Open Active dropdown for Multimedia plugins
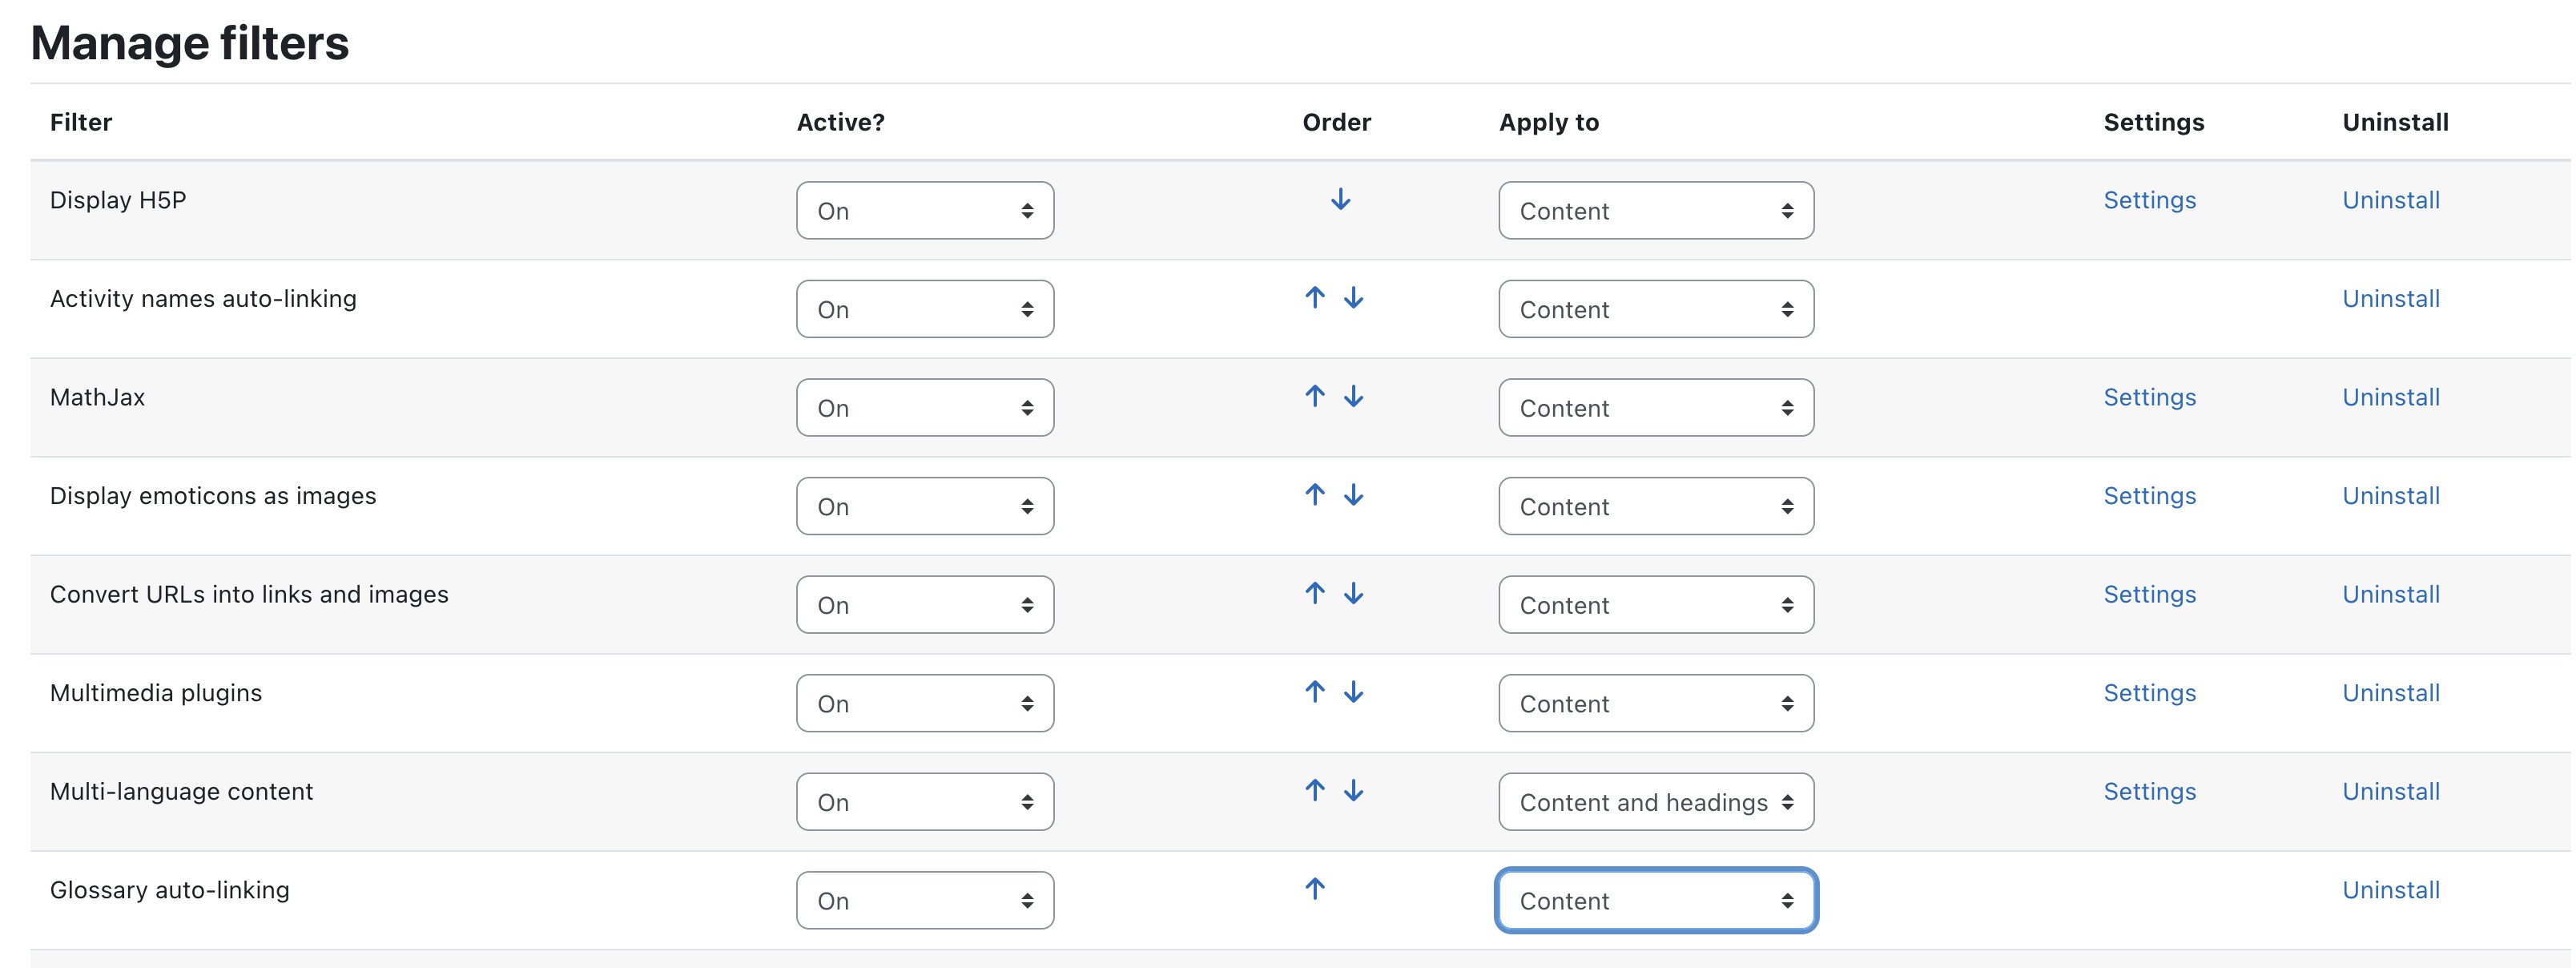Viewport: 2576px width, 968px height. (925, 703)
